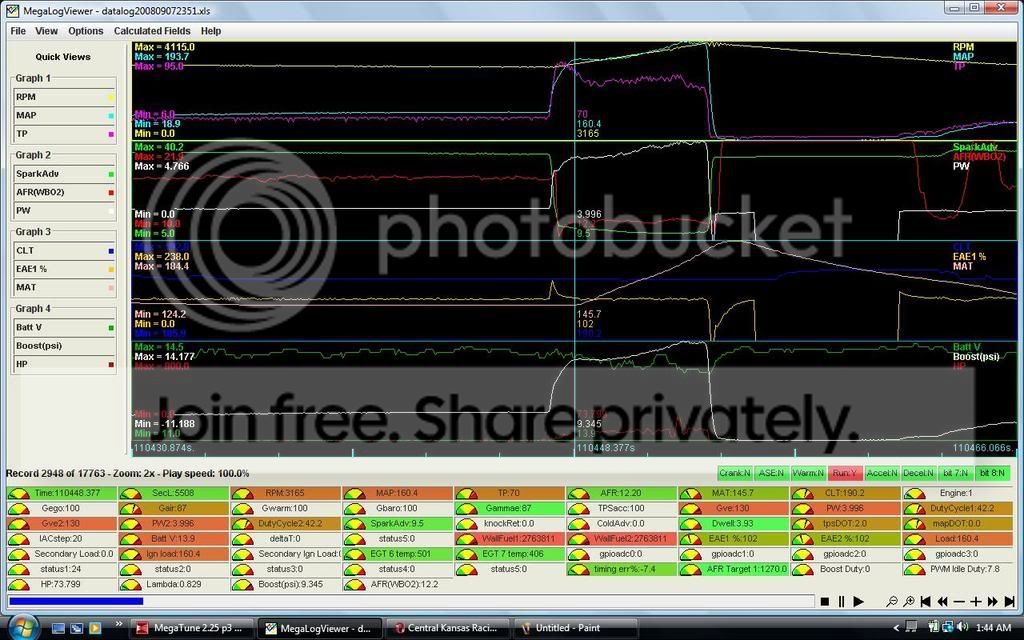Click the gauge icon beside Batt V:13.9
This screenshot has height=640, width=1024.
tap(130, 539)
